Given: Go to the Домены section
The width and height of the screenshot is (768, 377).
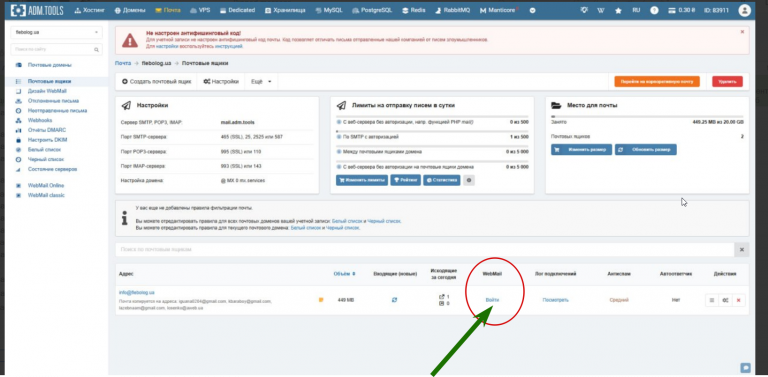Looking at the screenshot, I should coord(130,10).
